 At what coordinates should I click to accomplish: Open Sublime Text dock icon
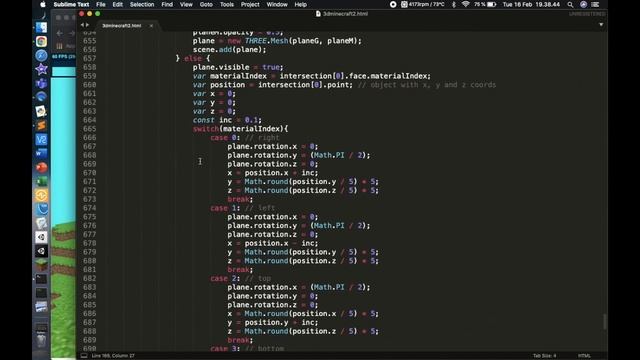[x=41, y=125]
